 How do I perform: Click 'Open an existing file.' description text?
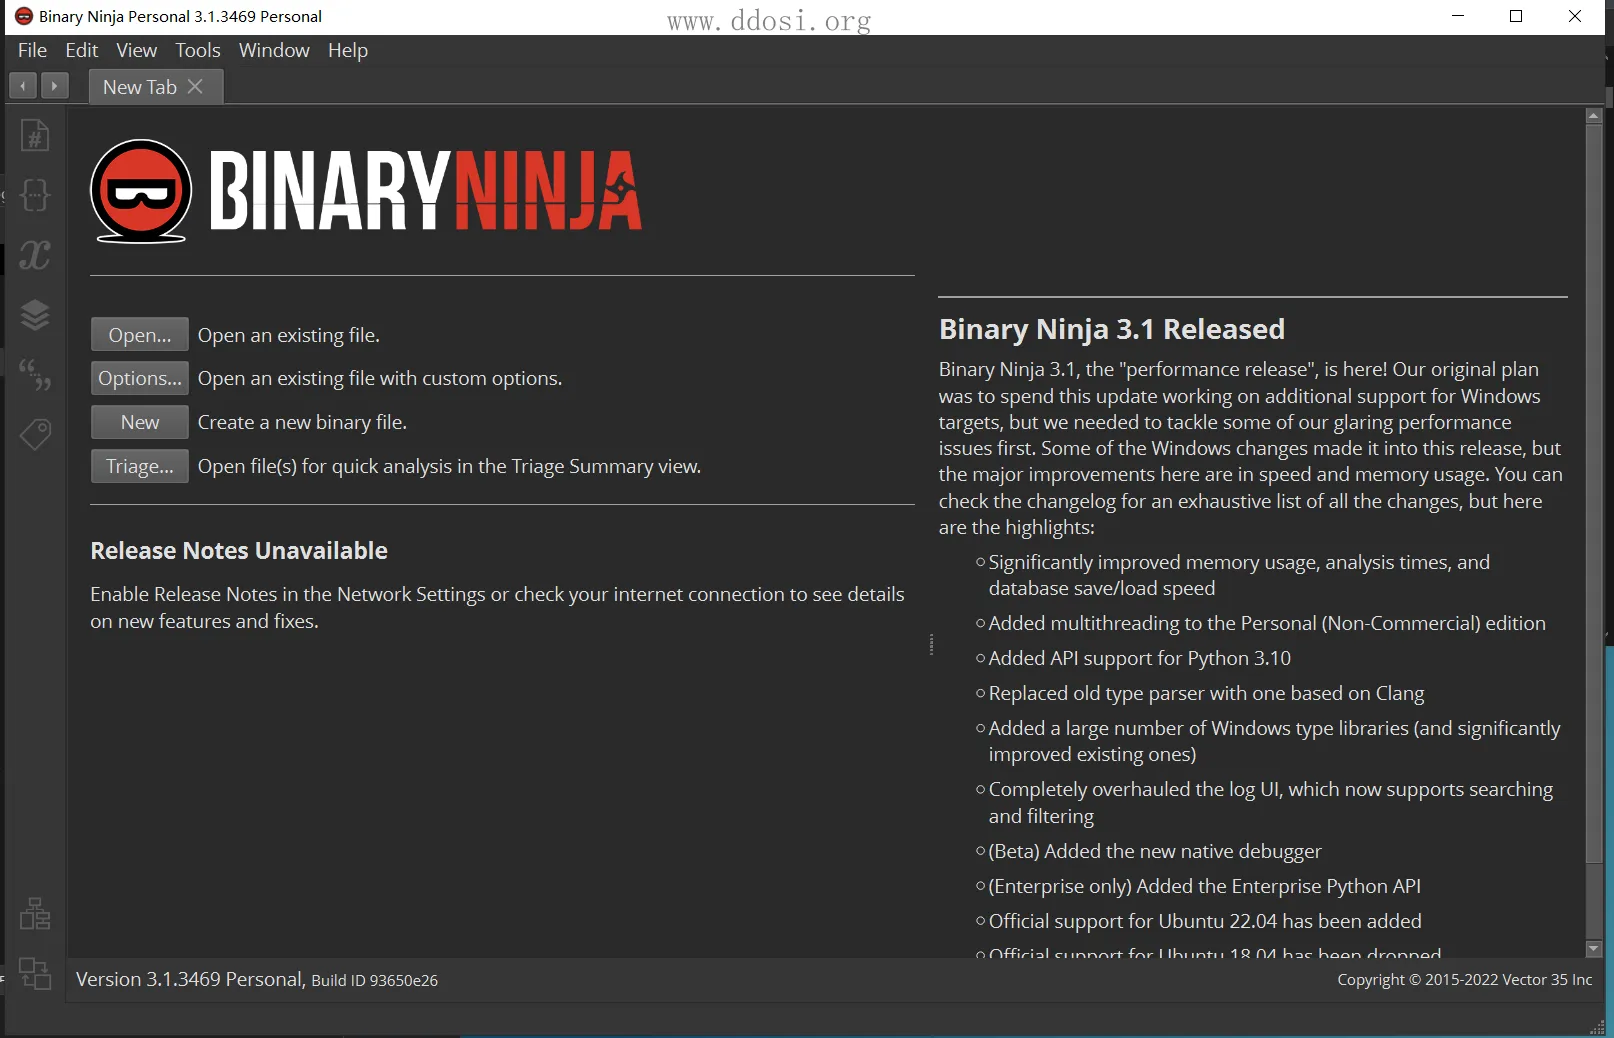[289, 335]
